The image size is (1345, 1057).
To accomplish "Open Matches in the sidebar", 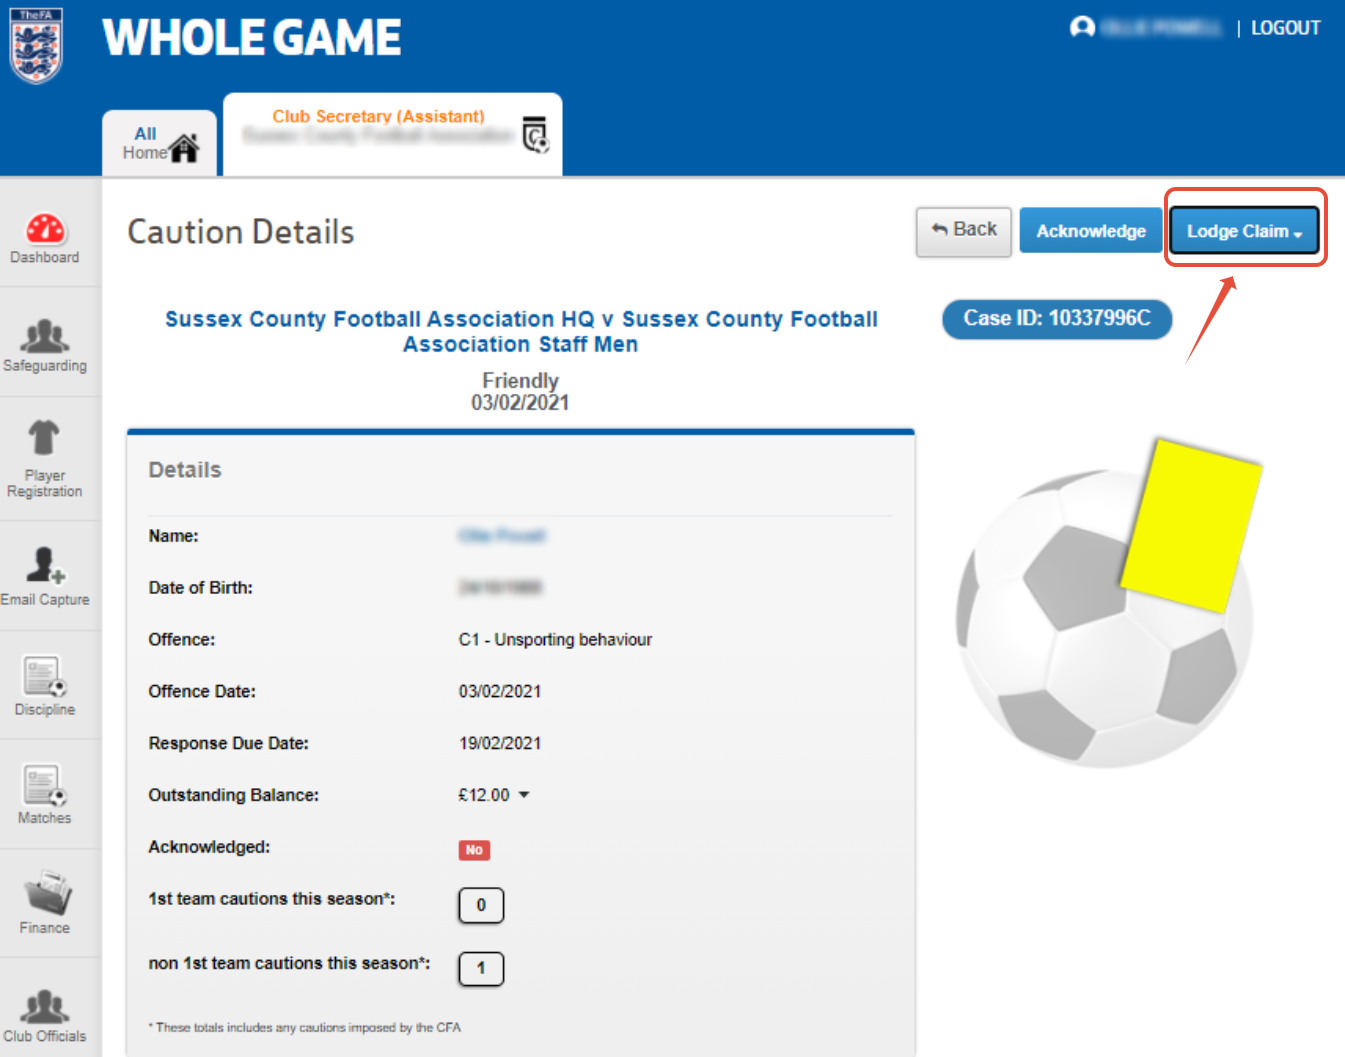I will point(45,795).
